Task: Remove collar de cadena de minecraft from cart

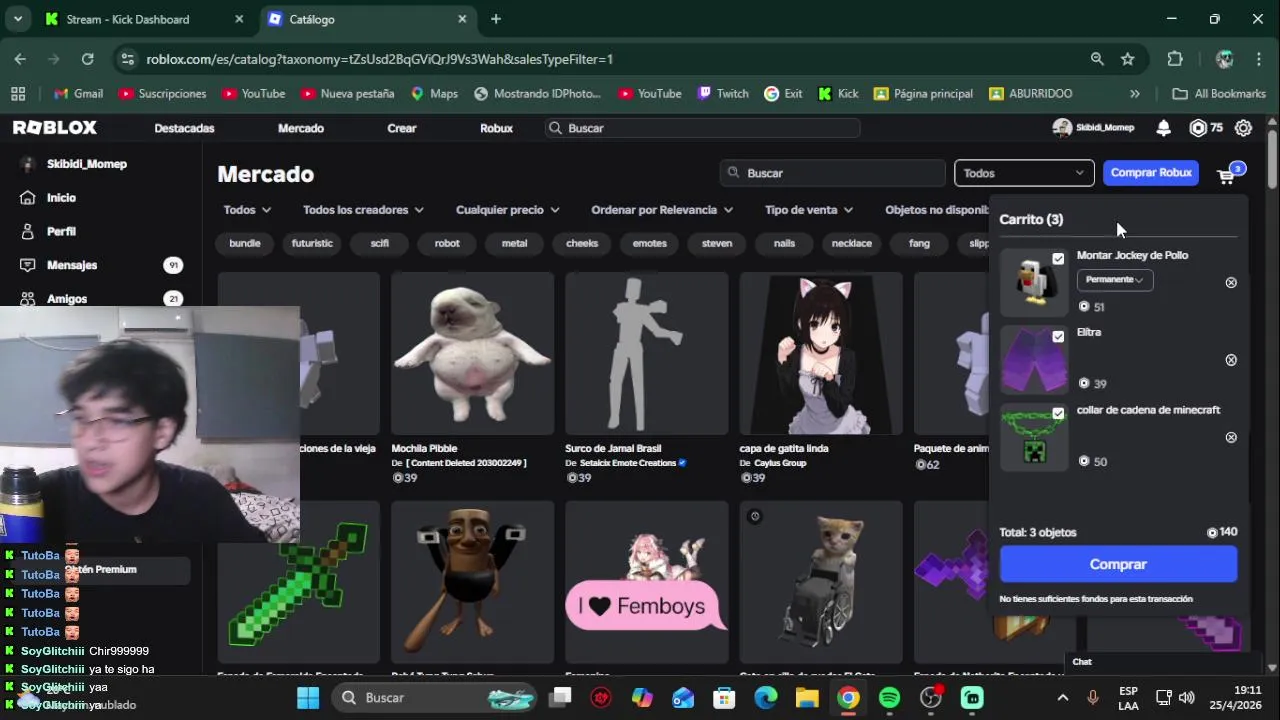Action: pos(1231,438)
